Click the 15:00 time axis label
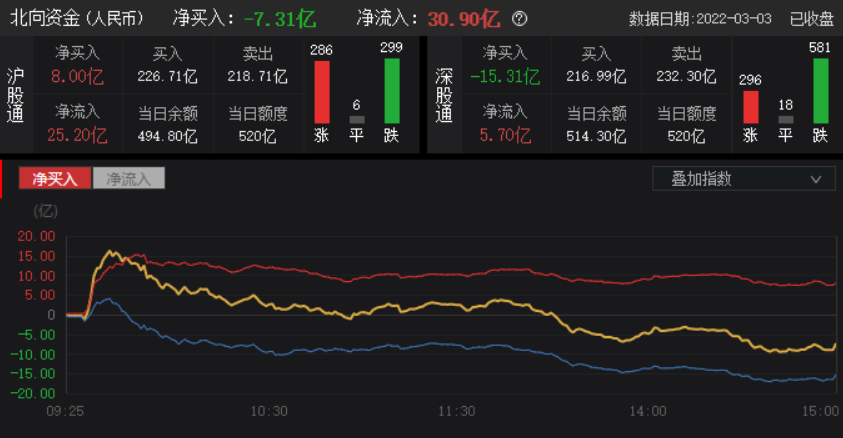Image resolution: width=843 pixels, height=438 pixels. click(820, 411)
